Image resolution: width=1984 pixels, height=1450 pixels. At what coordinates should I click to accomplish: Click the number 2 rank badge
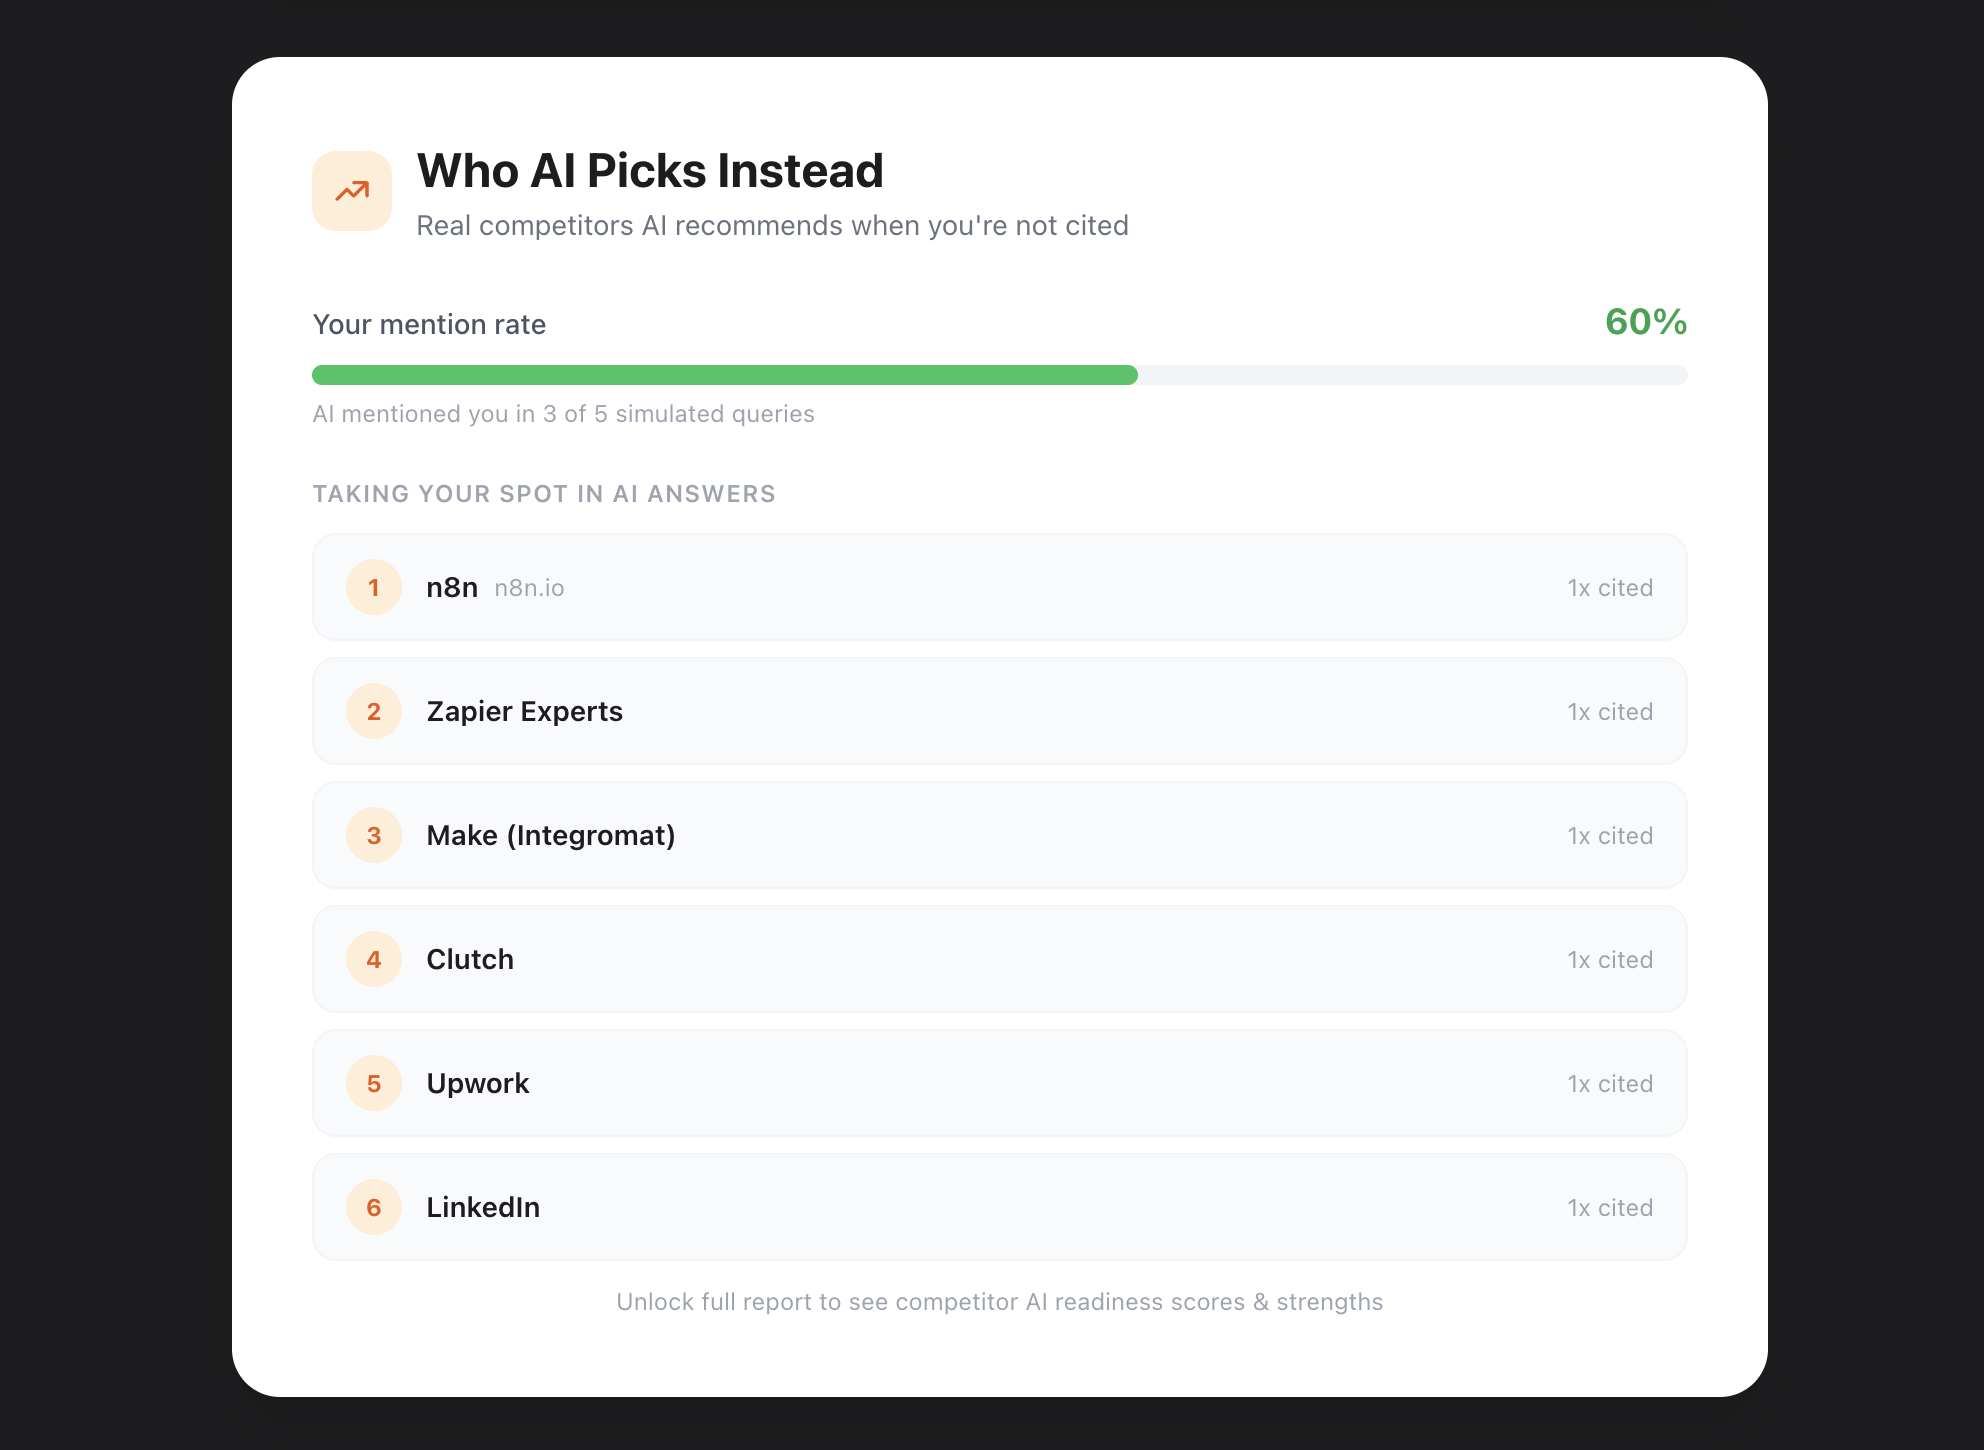click(x=374, y=711)
